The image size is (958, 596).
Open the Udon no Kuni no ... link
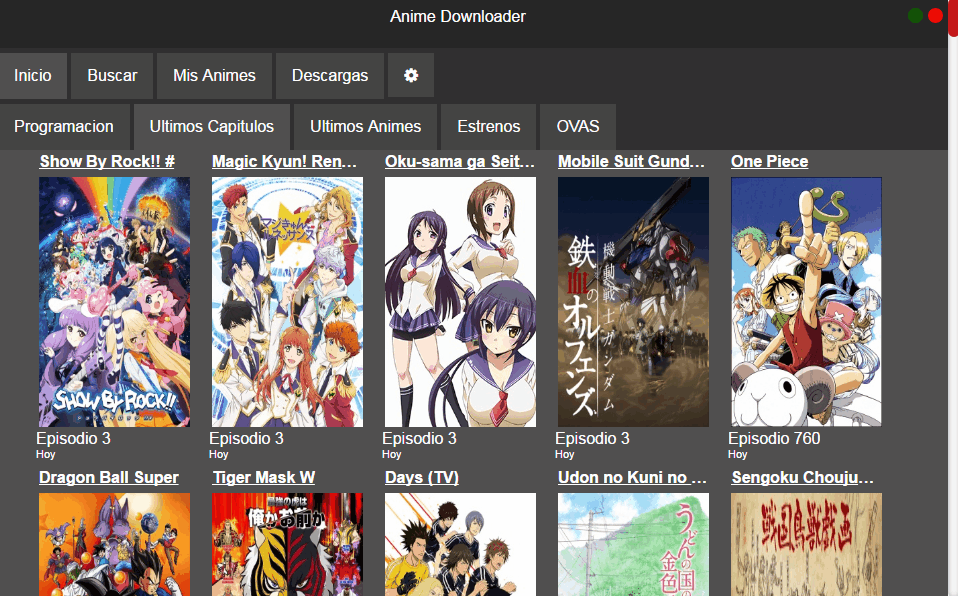(x=632, y=477)
